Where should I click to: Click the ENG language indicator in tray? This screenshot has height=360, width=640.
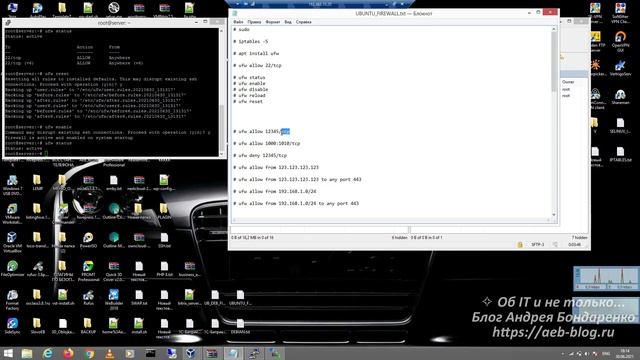click(x=606, y=353)
